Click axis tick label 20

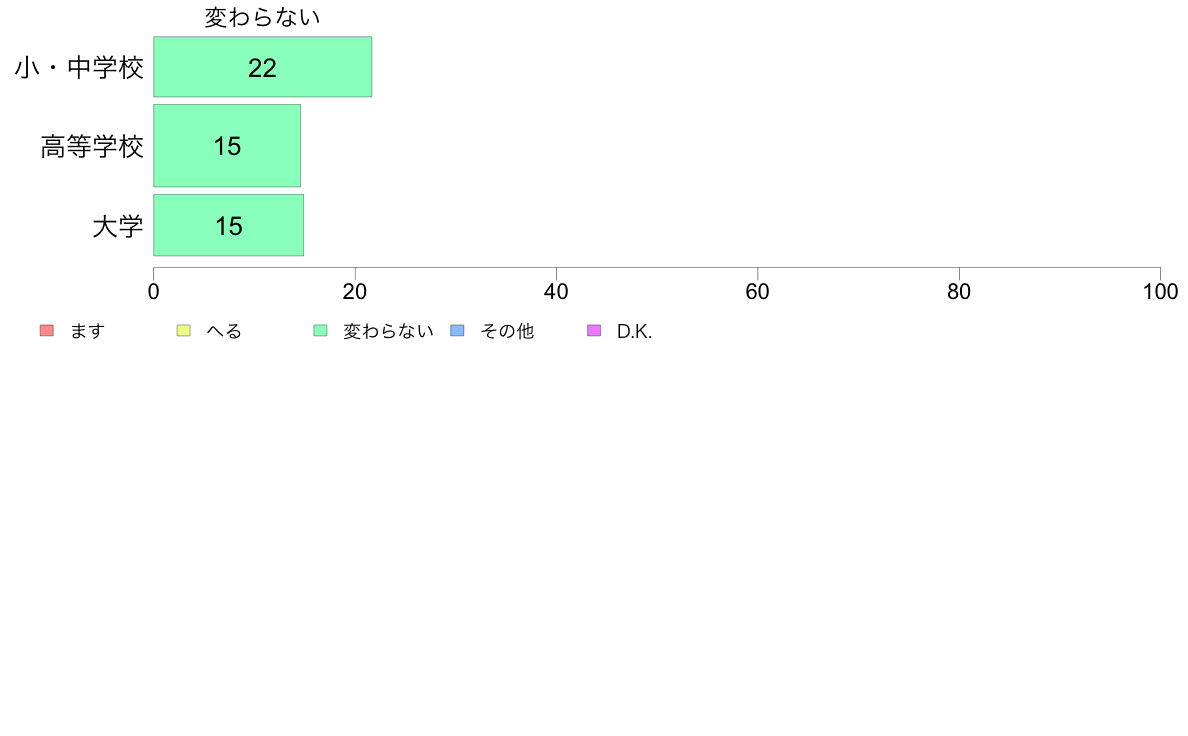[x=355, y=292]
